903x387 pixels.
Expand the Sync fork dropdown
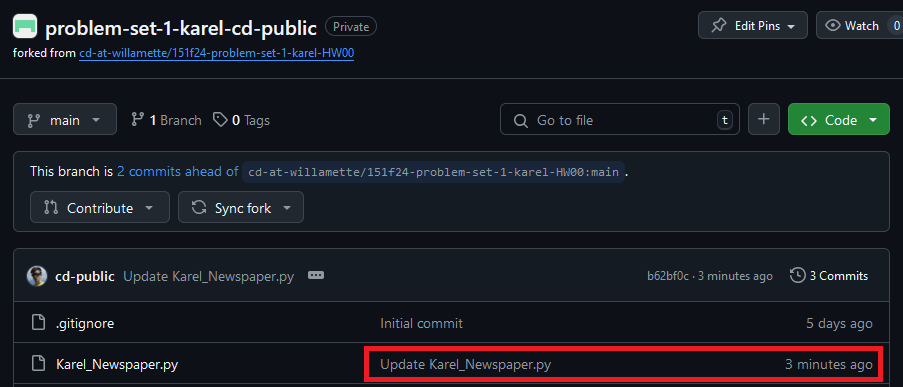click(241, 207)
